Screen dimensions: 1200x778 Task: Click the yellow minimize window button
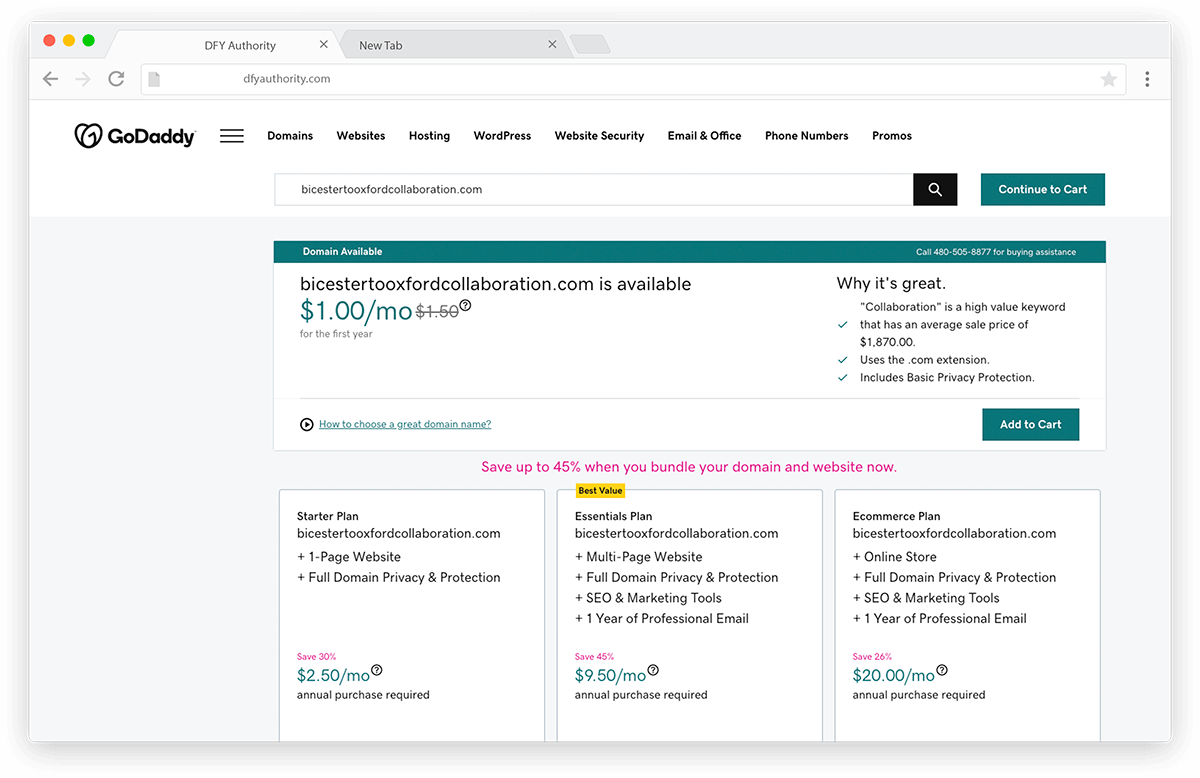(x=69, y=40)
